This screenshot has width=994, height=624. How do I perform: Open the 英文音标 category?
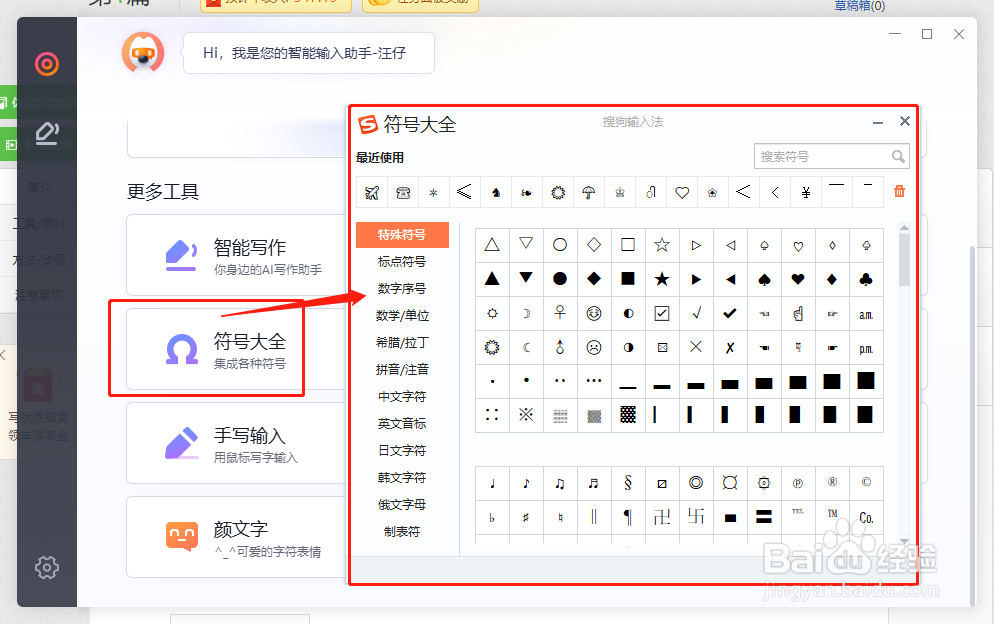click(402, 424)
